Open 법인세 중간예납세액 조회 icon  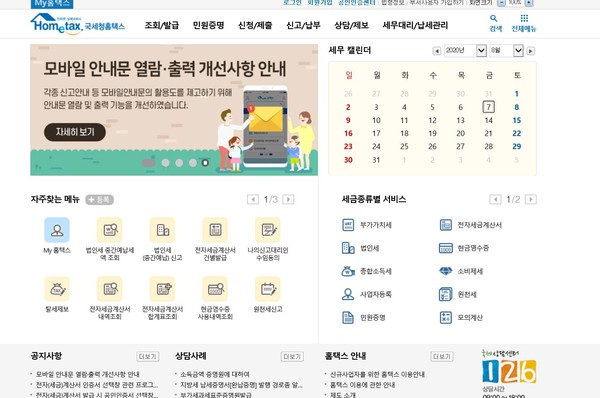pyautogui.click(x=110, y=230)
